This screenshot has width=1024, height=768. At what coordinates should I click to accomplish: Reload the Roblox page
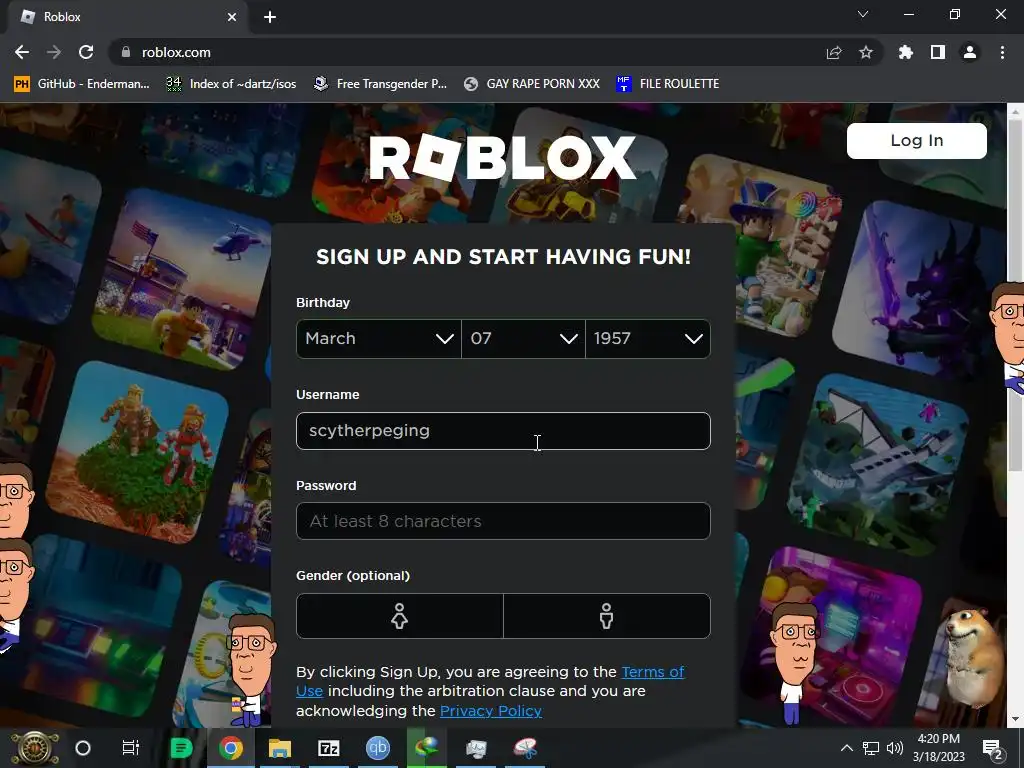coord(86,52)
